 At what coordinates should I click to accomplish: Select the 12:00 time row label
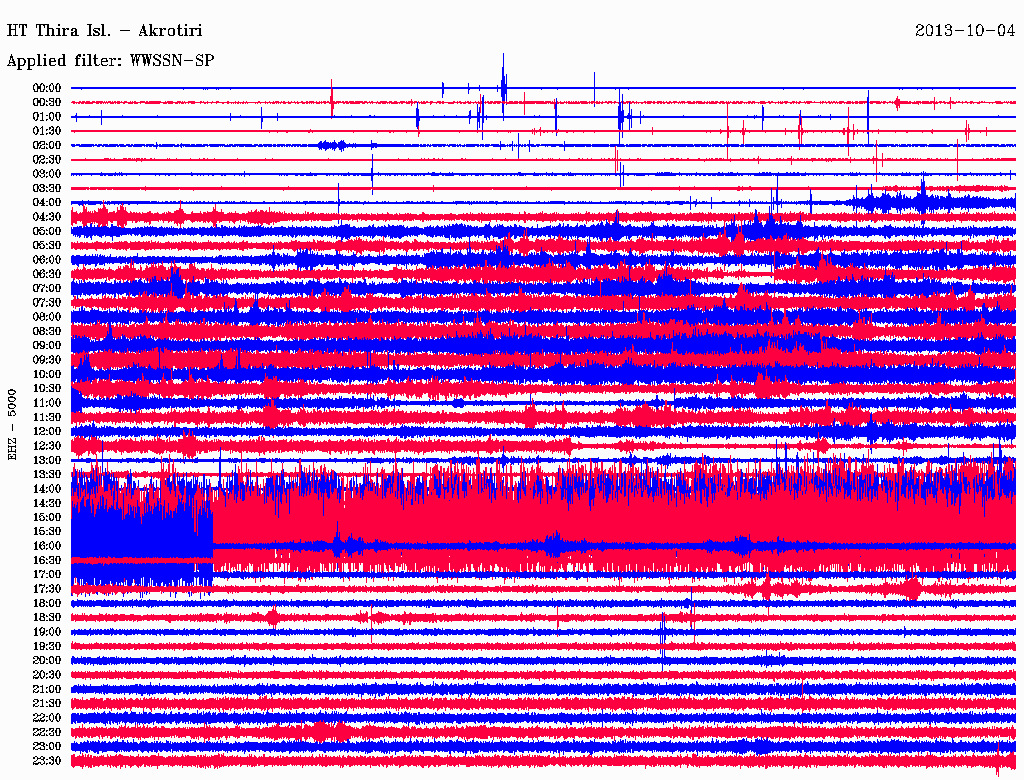pos(47,431)
